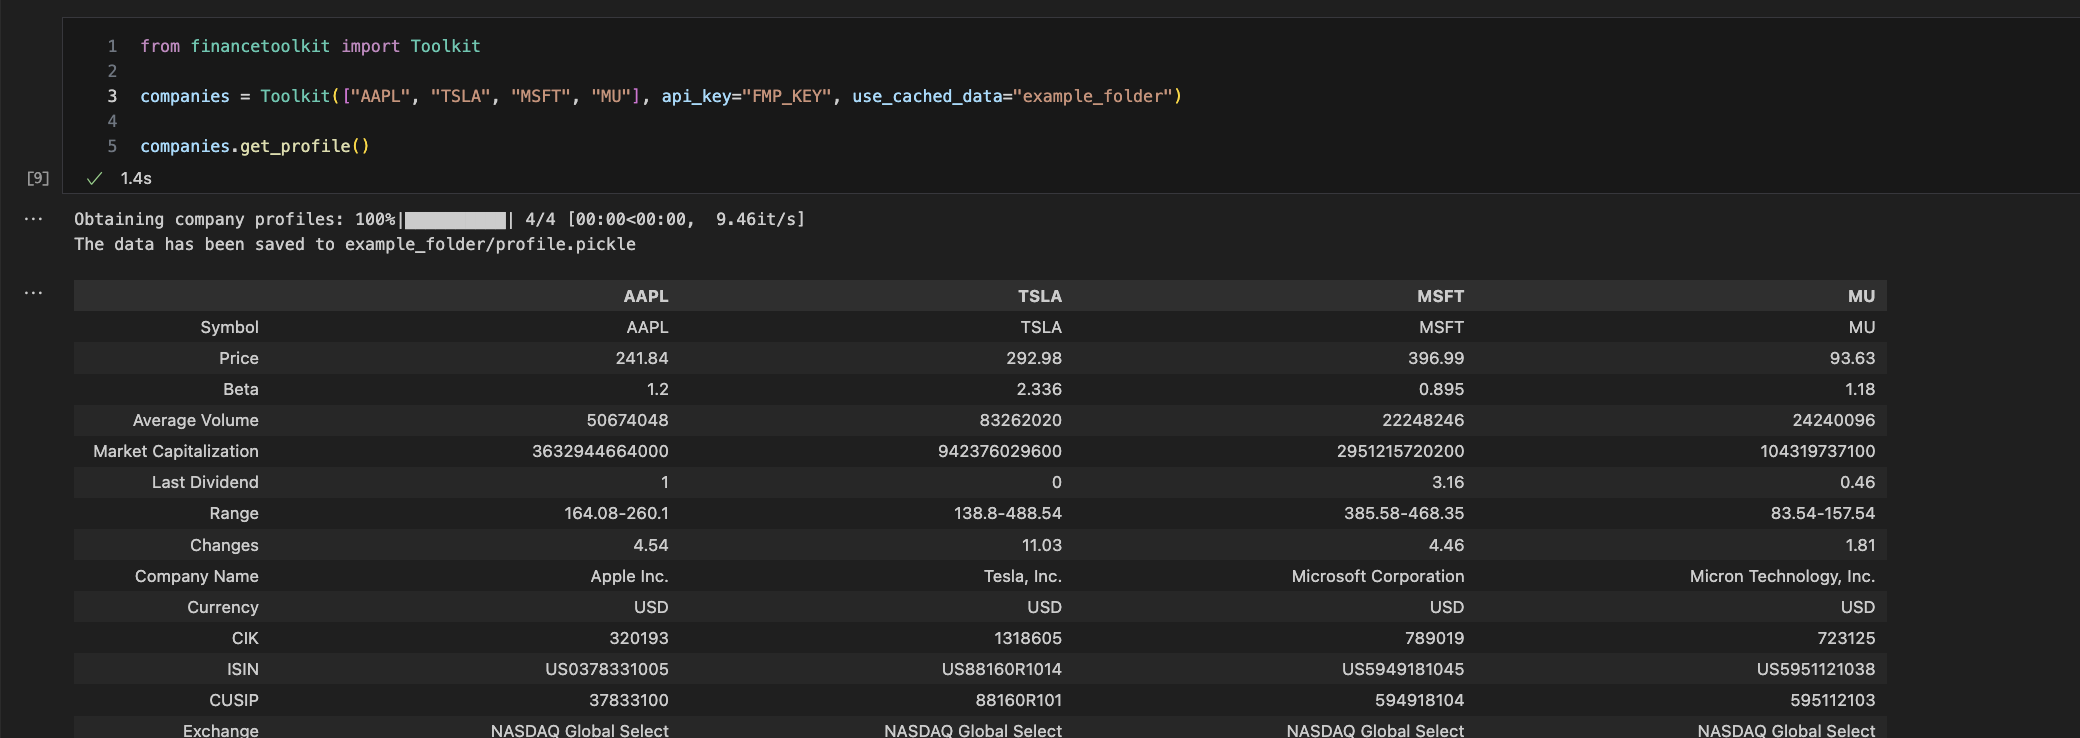Click MU range 83.54-157.54
Image resolution: width=2080 pixels, height=738 pixels.
(1823, 513)
